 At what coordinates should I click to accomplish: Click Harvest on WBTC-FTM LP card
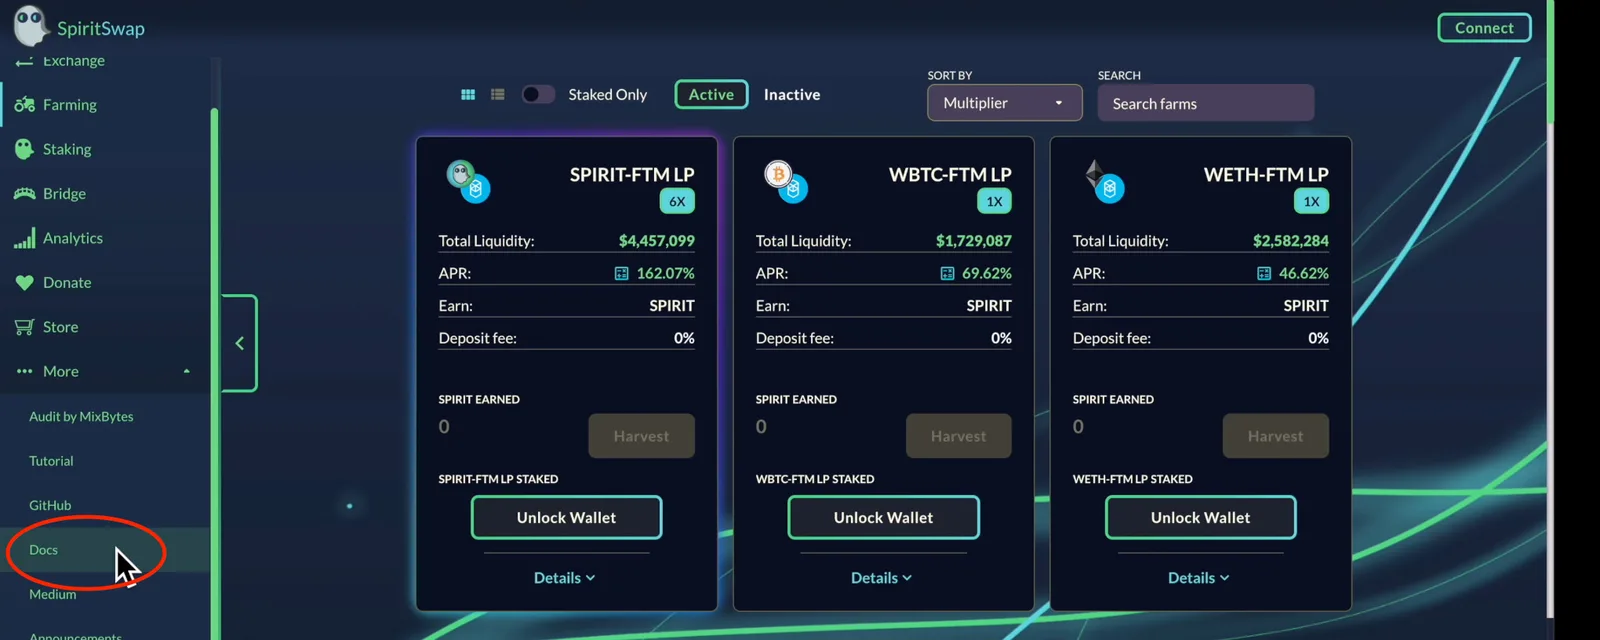958,436
